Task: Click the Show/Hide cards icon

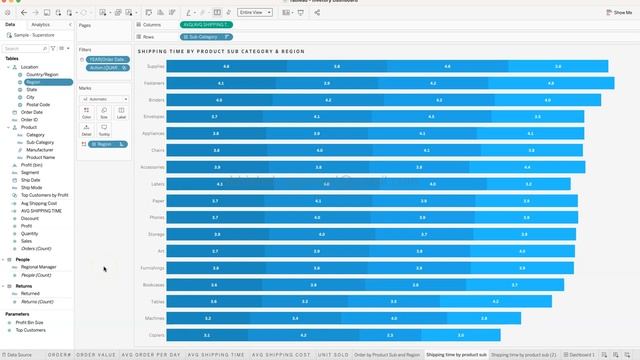Action: click(287, 13)
